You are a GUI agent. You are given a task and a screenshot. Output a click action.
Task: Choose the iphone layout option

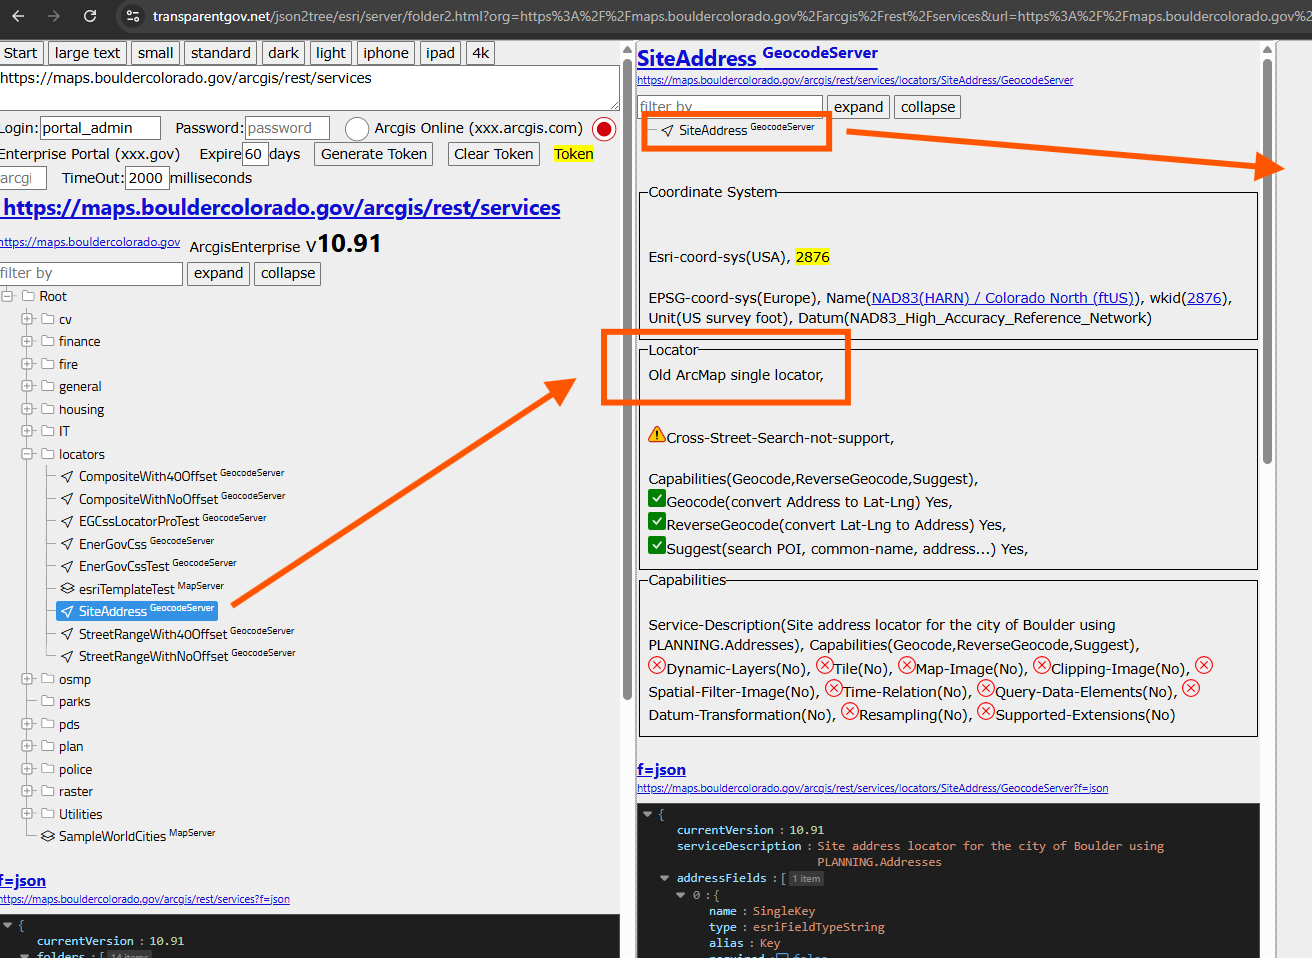[x=385, y=53]
